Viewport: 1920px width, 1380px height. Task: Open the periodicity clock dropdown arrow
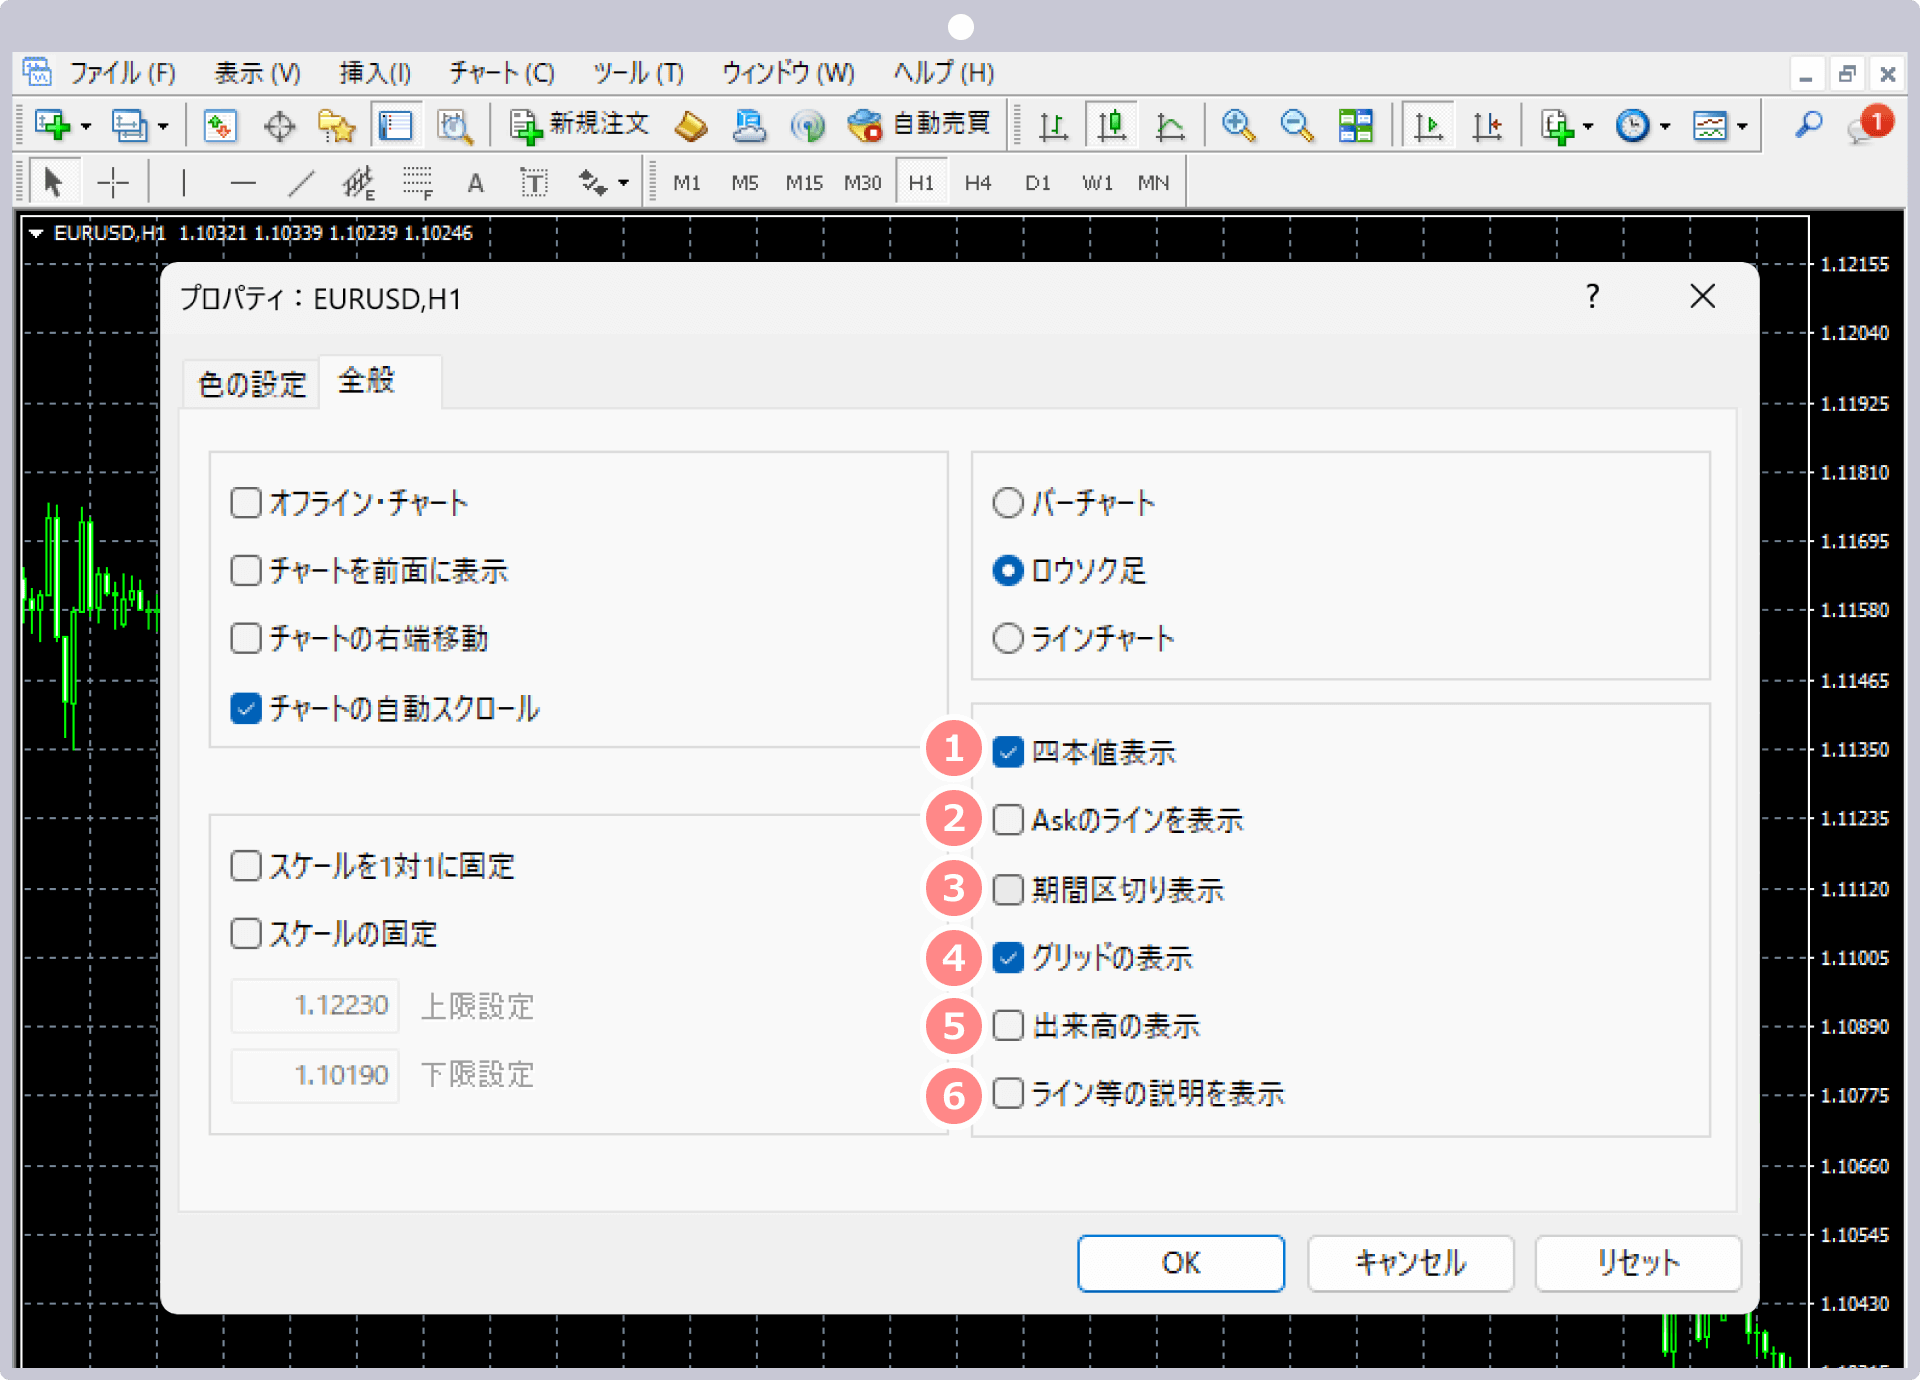point(1665,127)
